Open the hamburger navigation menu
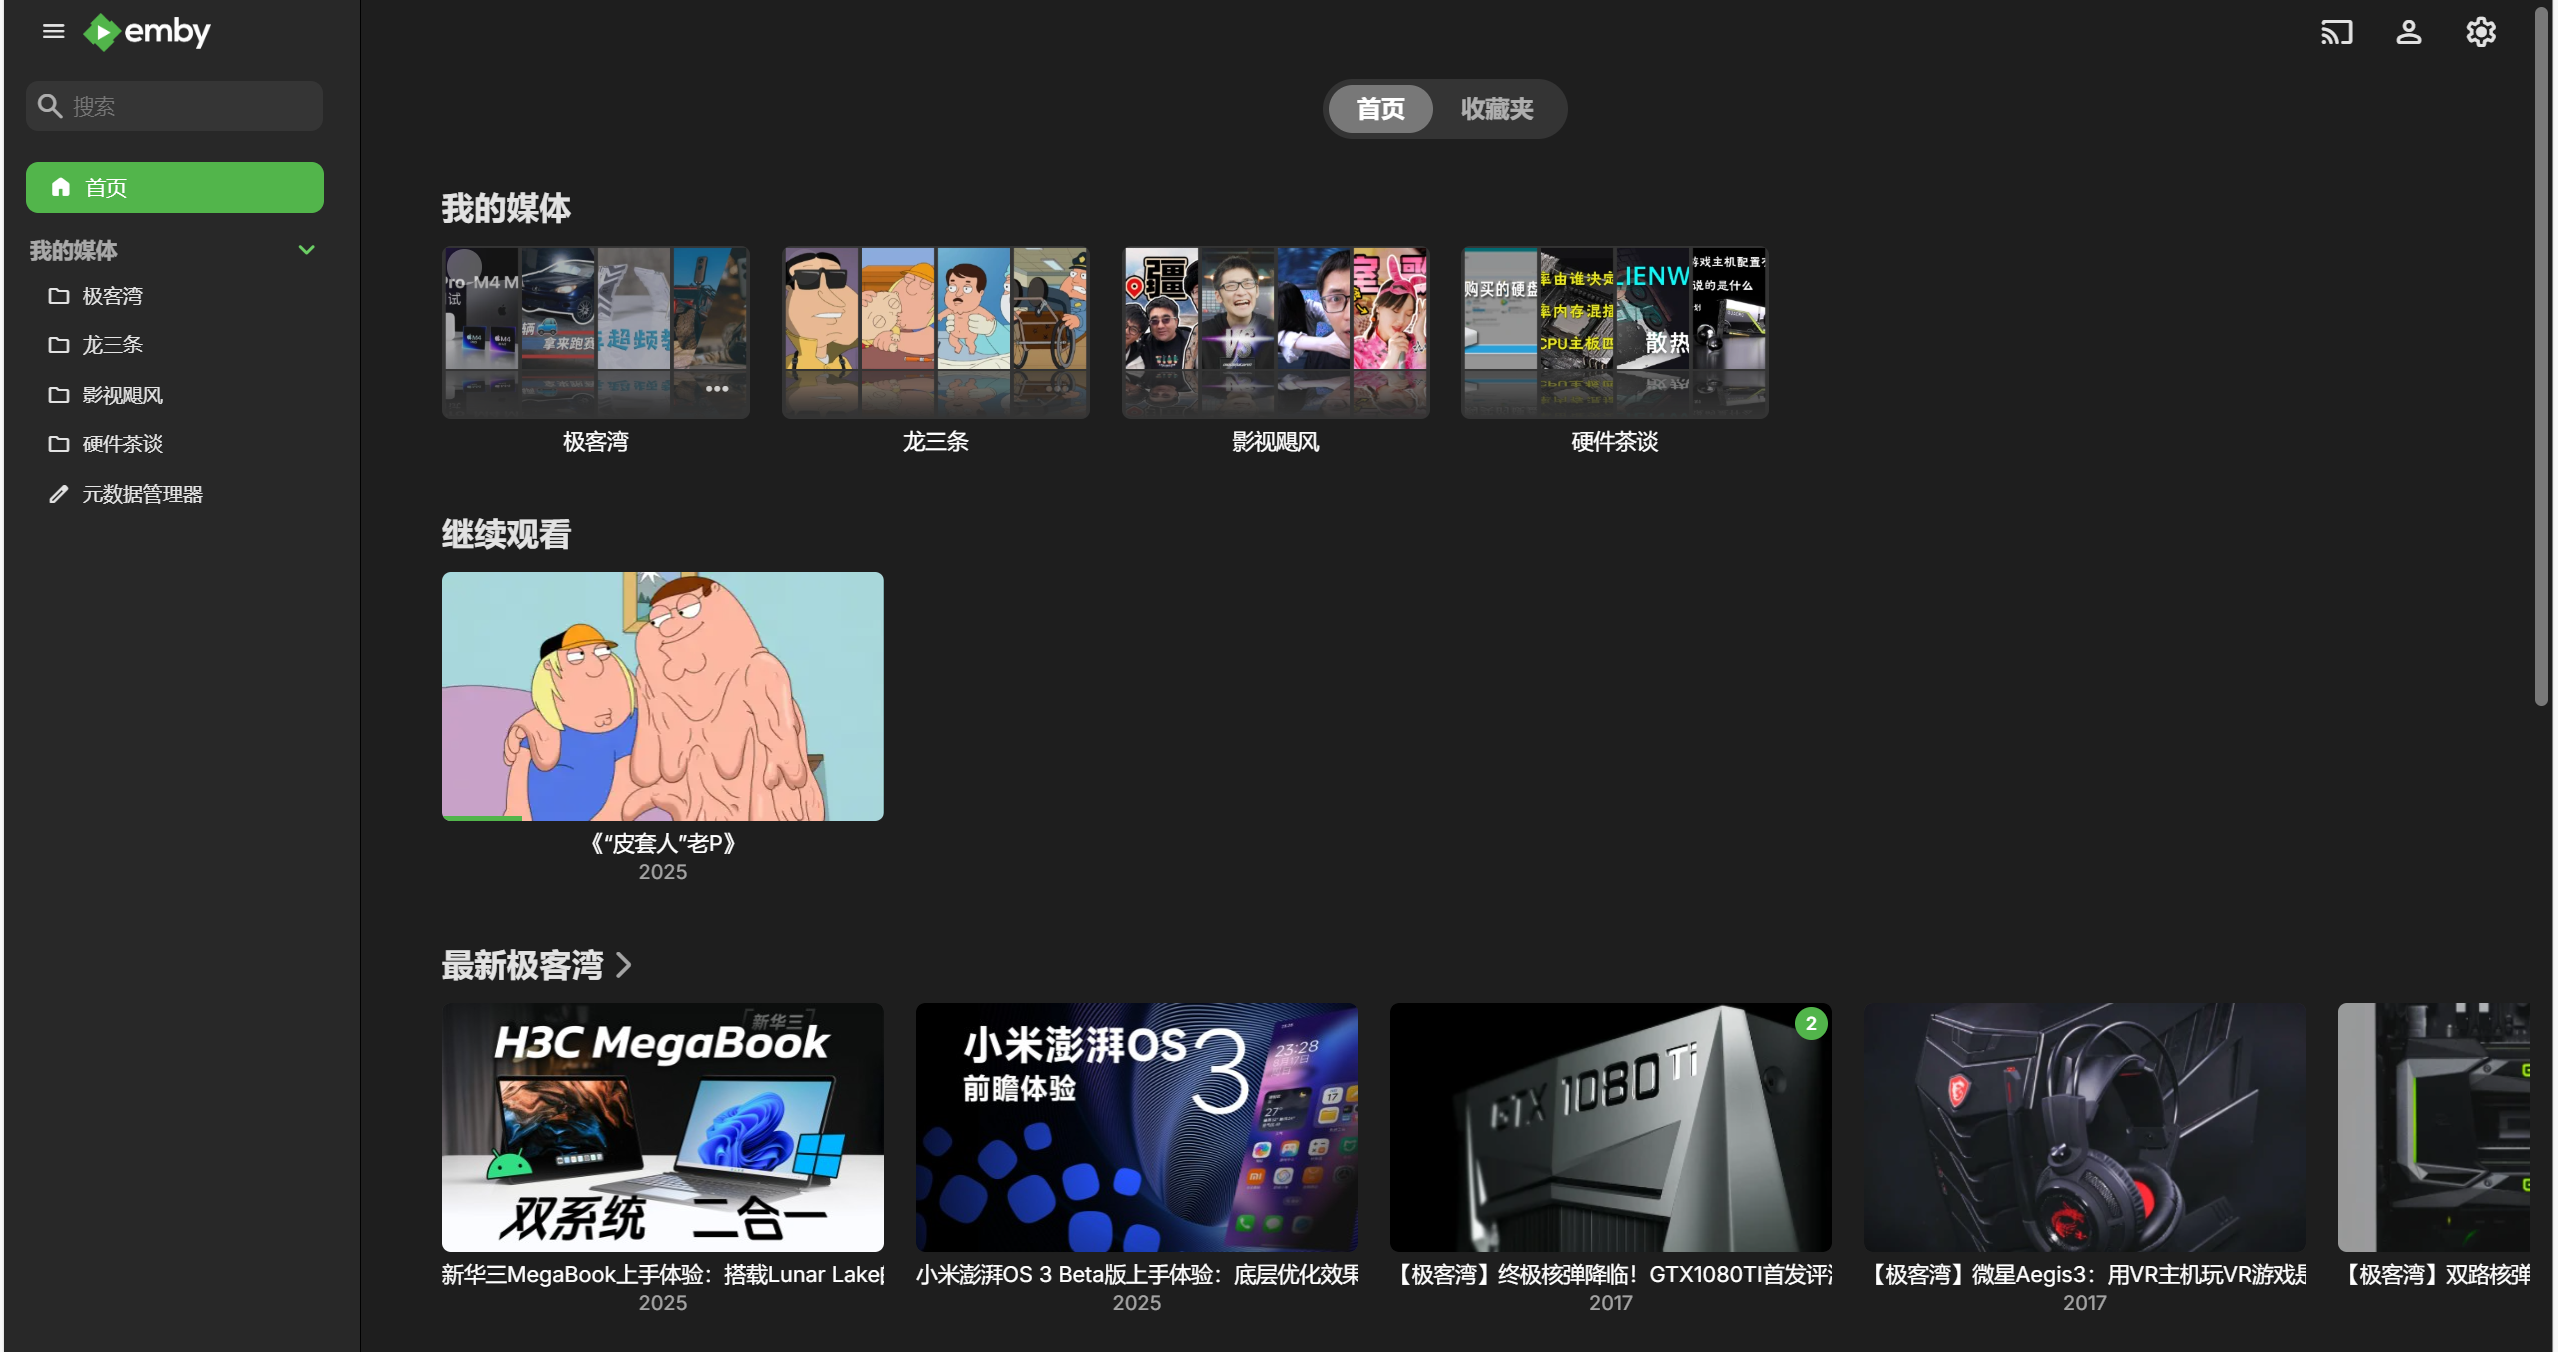 point(54,32)
